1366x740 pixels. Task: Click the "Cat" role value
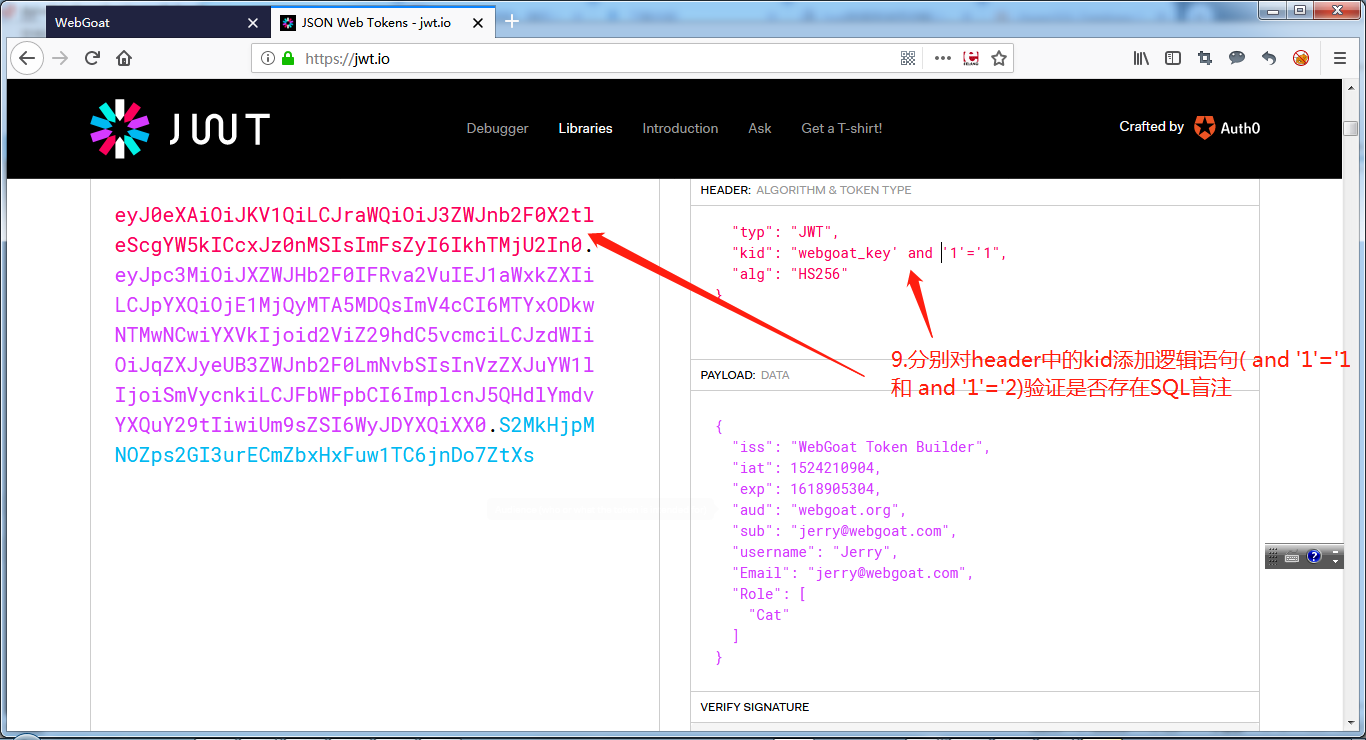[769, 615]
